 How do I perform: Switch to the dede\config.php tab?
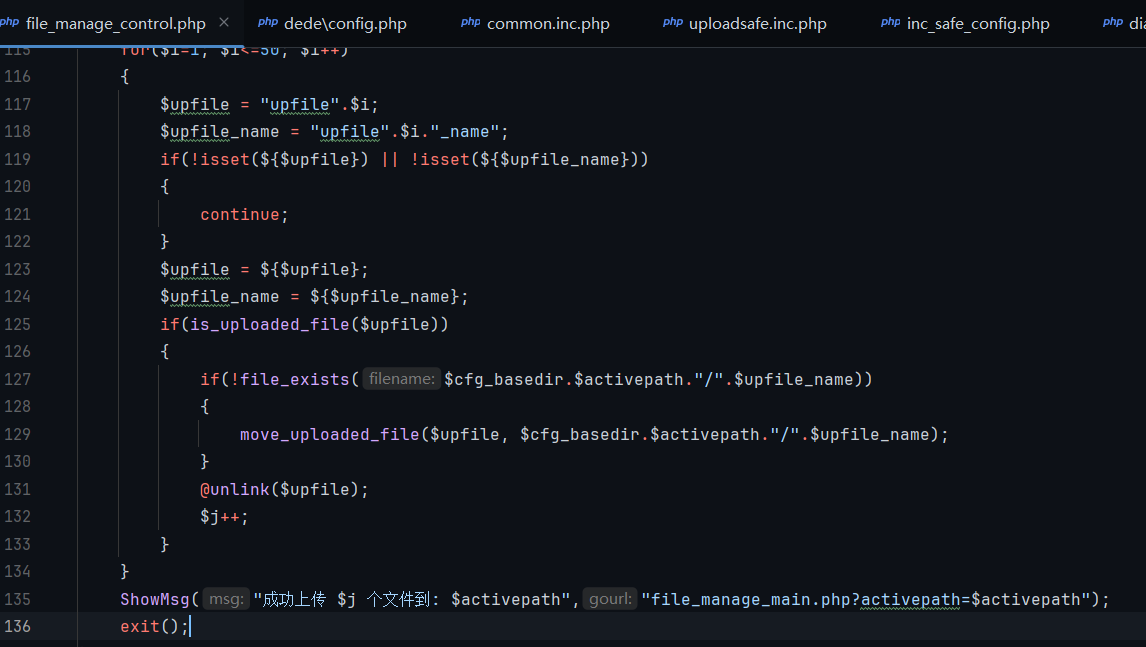pyautogui.click(x=344, y=23)
